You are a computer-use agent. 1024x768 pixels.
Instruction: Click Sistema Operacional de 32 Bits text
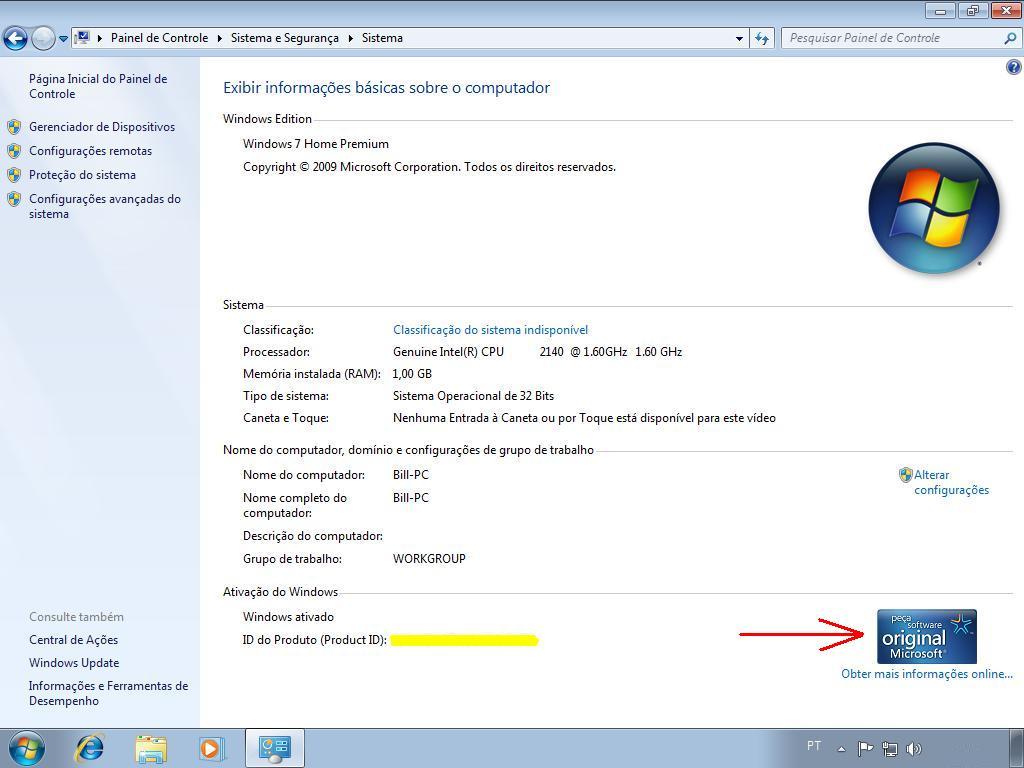tap(473, 396)
